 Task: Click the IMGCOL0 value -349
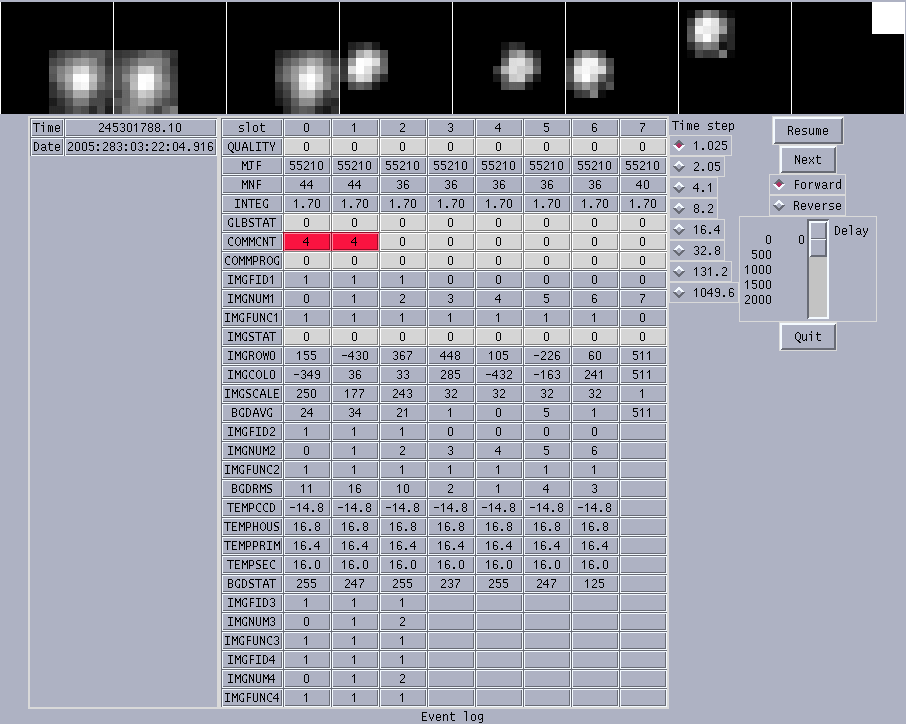306,375
